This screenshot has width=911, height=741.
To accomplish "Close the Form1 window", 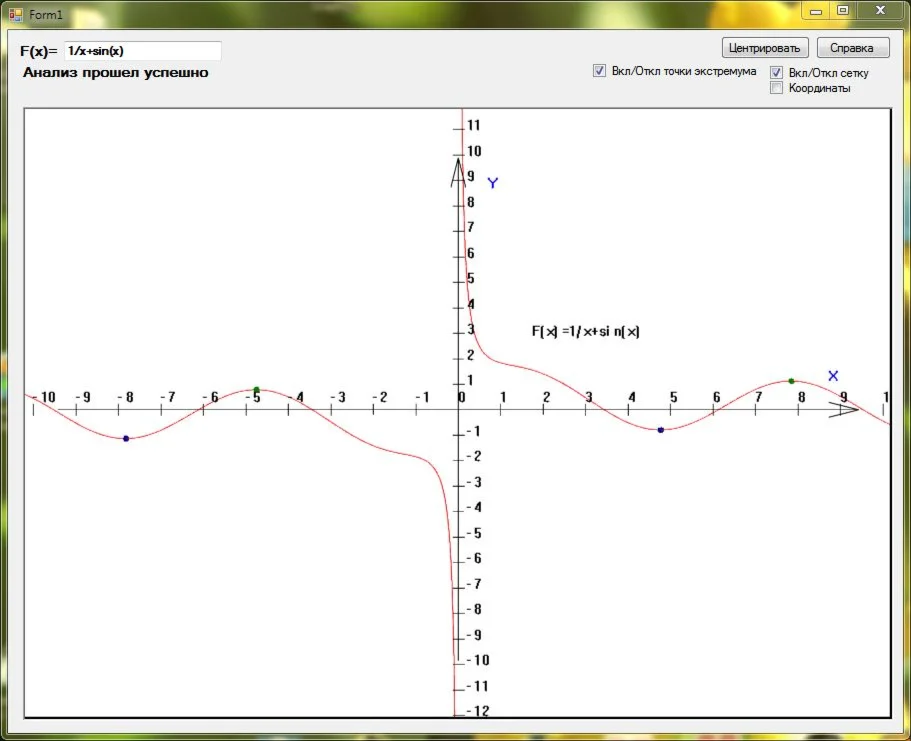I will pyautogui.click(x=880, y=10).
